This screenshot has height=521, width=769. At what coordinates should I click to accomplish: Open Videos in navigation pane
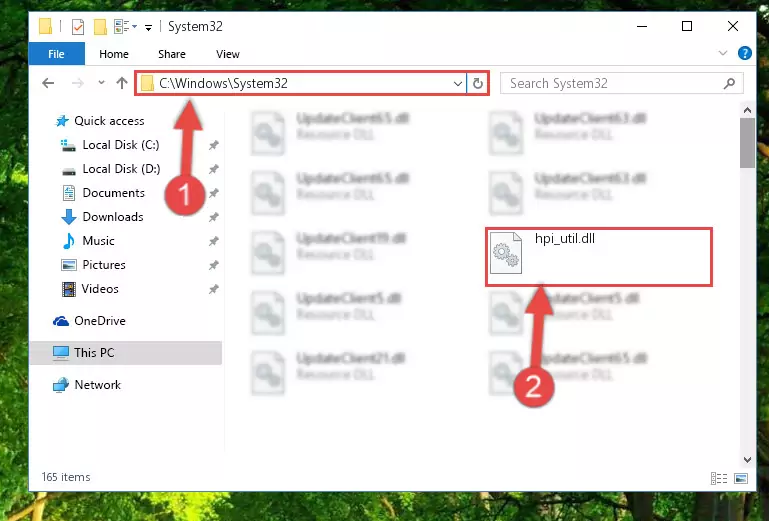(x=100, y=289)
